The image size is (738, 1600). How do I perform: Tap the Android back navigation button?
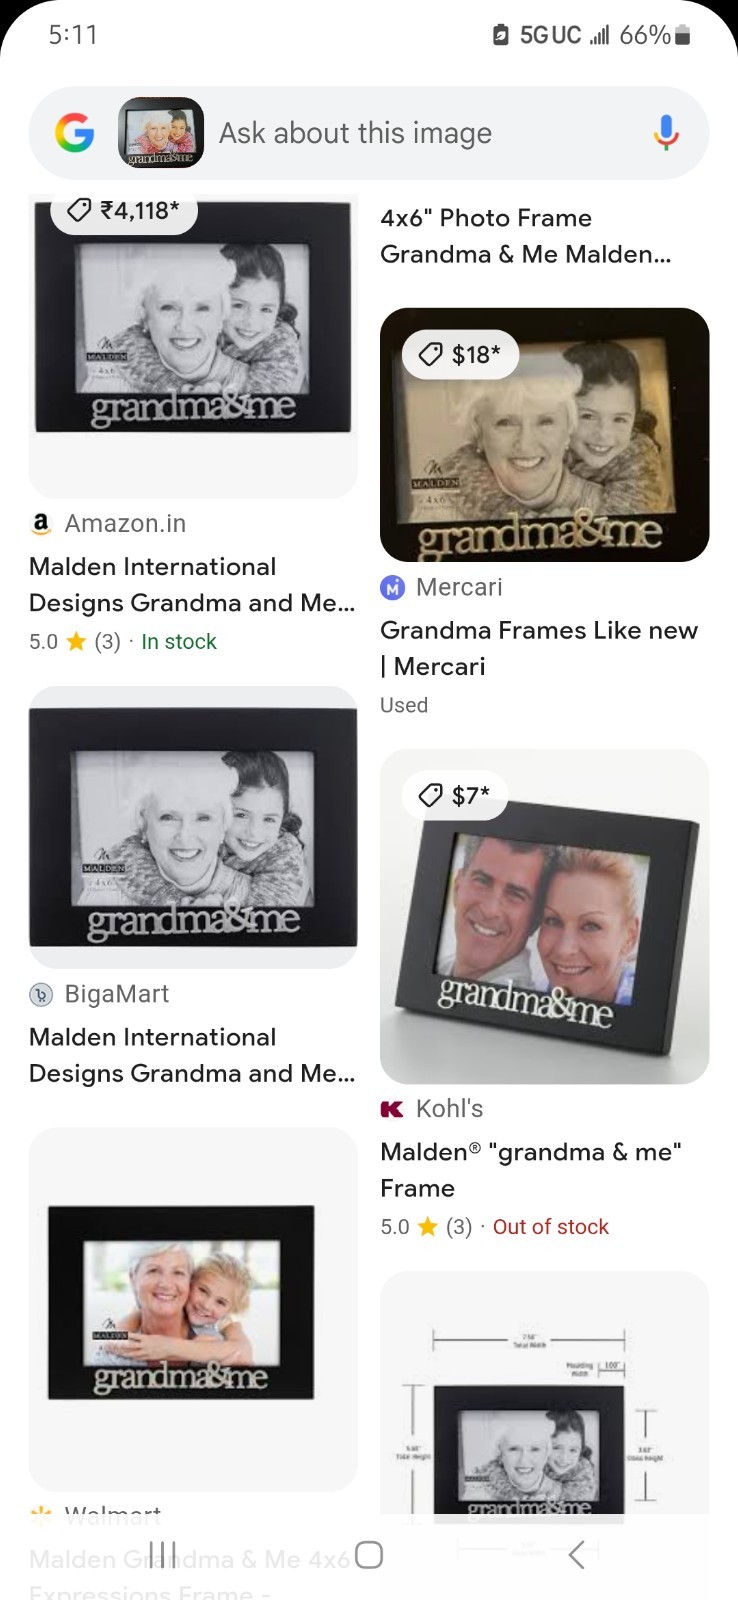pyautogui.click(x=576, y=1555)
